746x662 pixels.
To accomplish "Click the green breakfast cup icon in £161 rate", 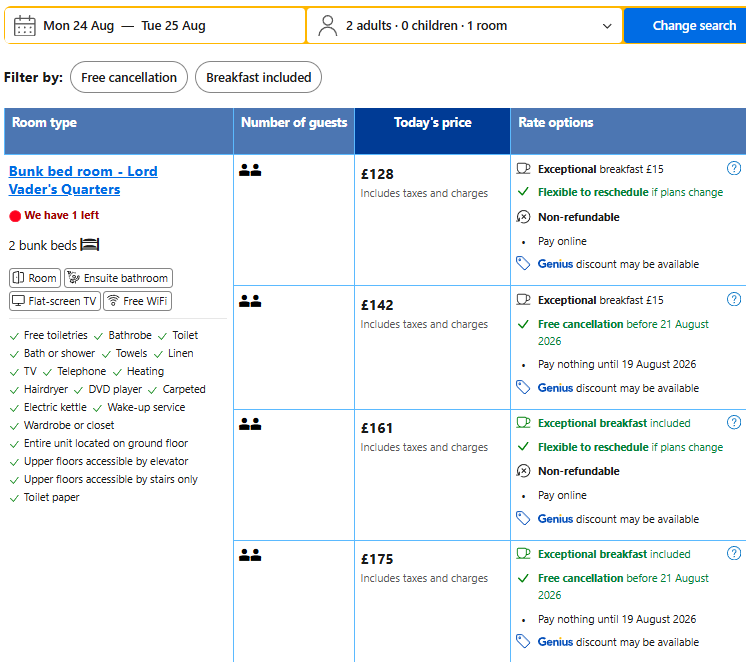I will coord(523,423).
